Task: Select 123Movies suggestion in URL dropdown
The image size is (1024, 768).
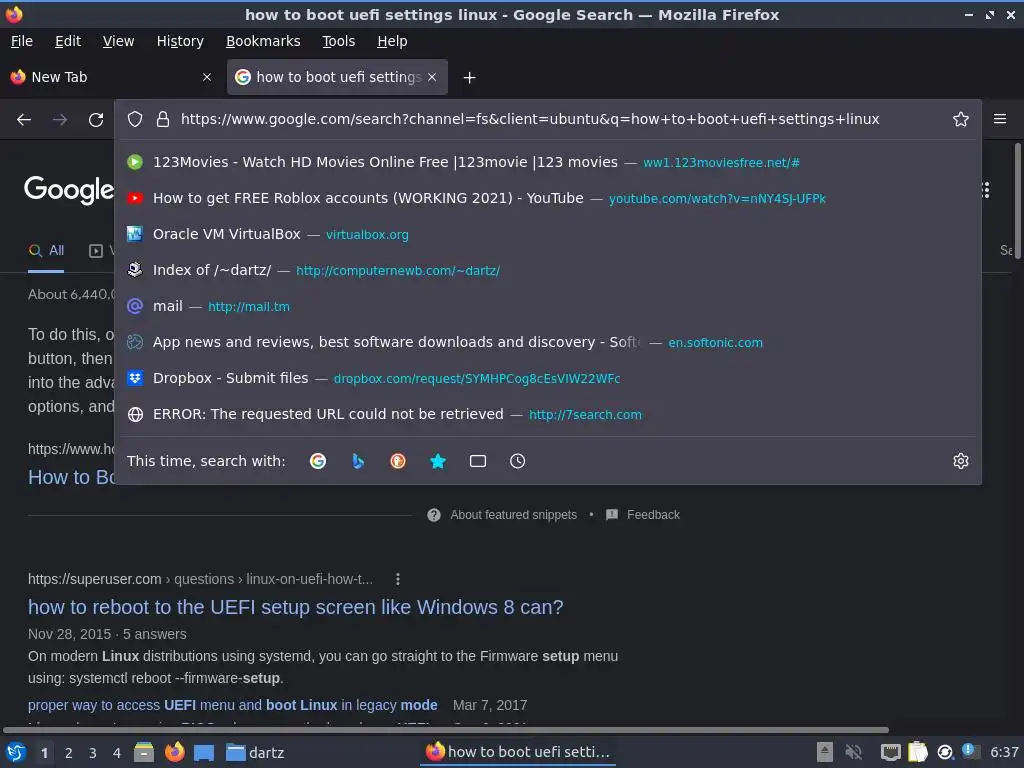Action: (547, 162)
